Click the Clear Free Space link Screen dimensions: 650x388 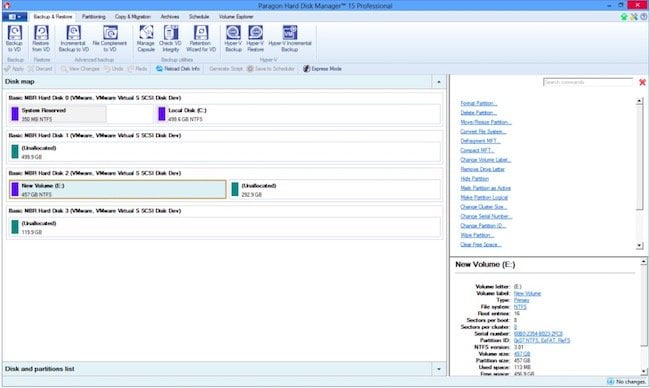tap(481, 245)
